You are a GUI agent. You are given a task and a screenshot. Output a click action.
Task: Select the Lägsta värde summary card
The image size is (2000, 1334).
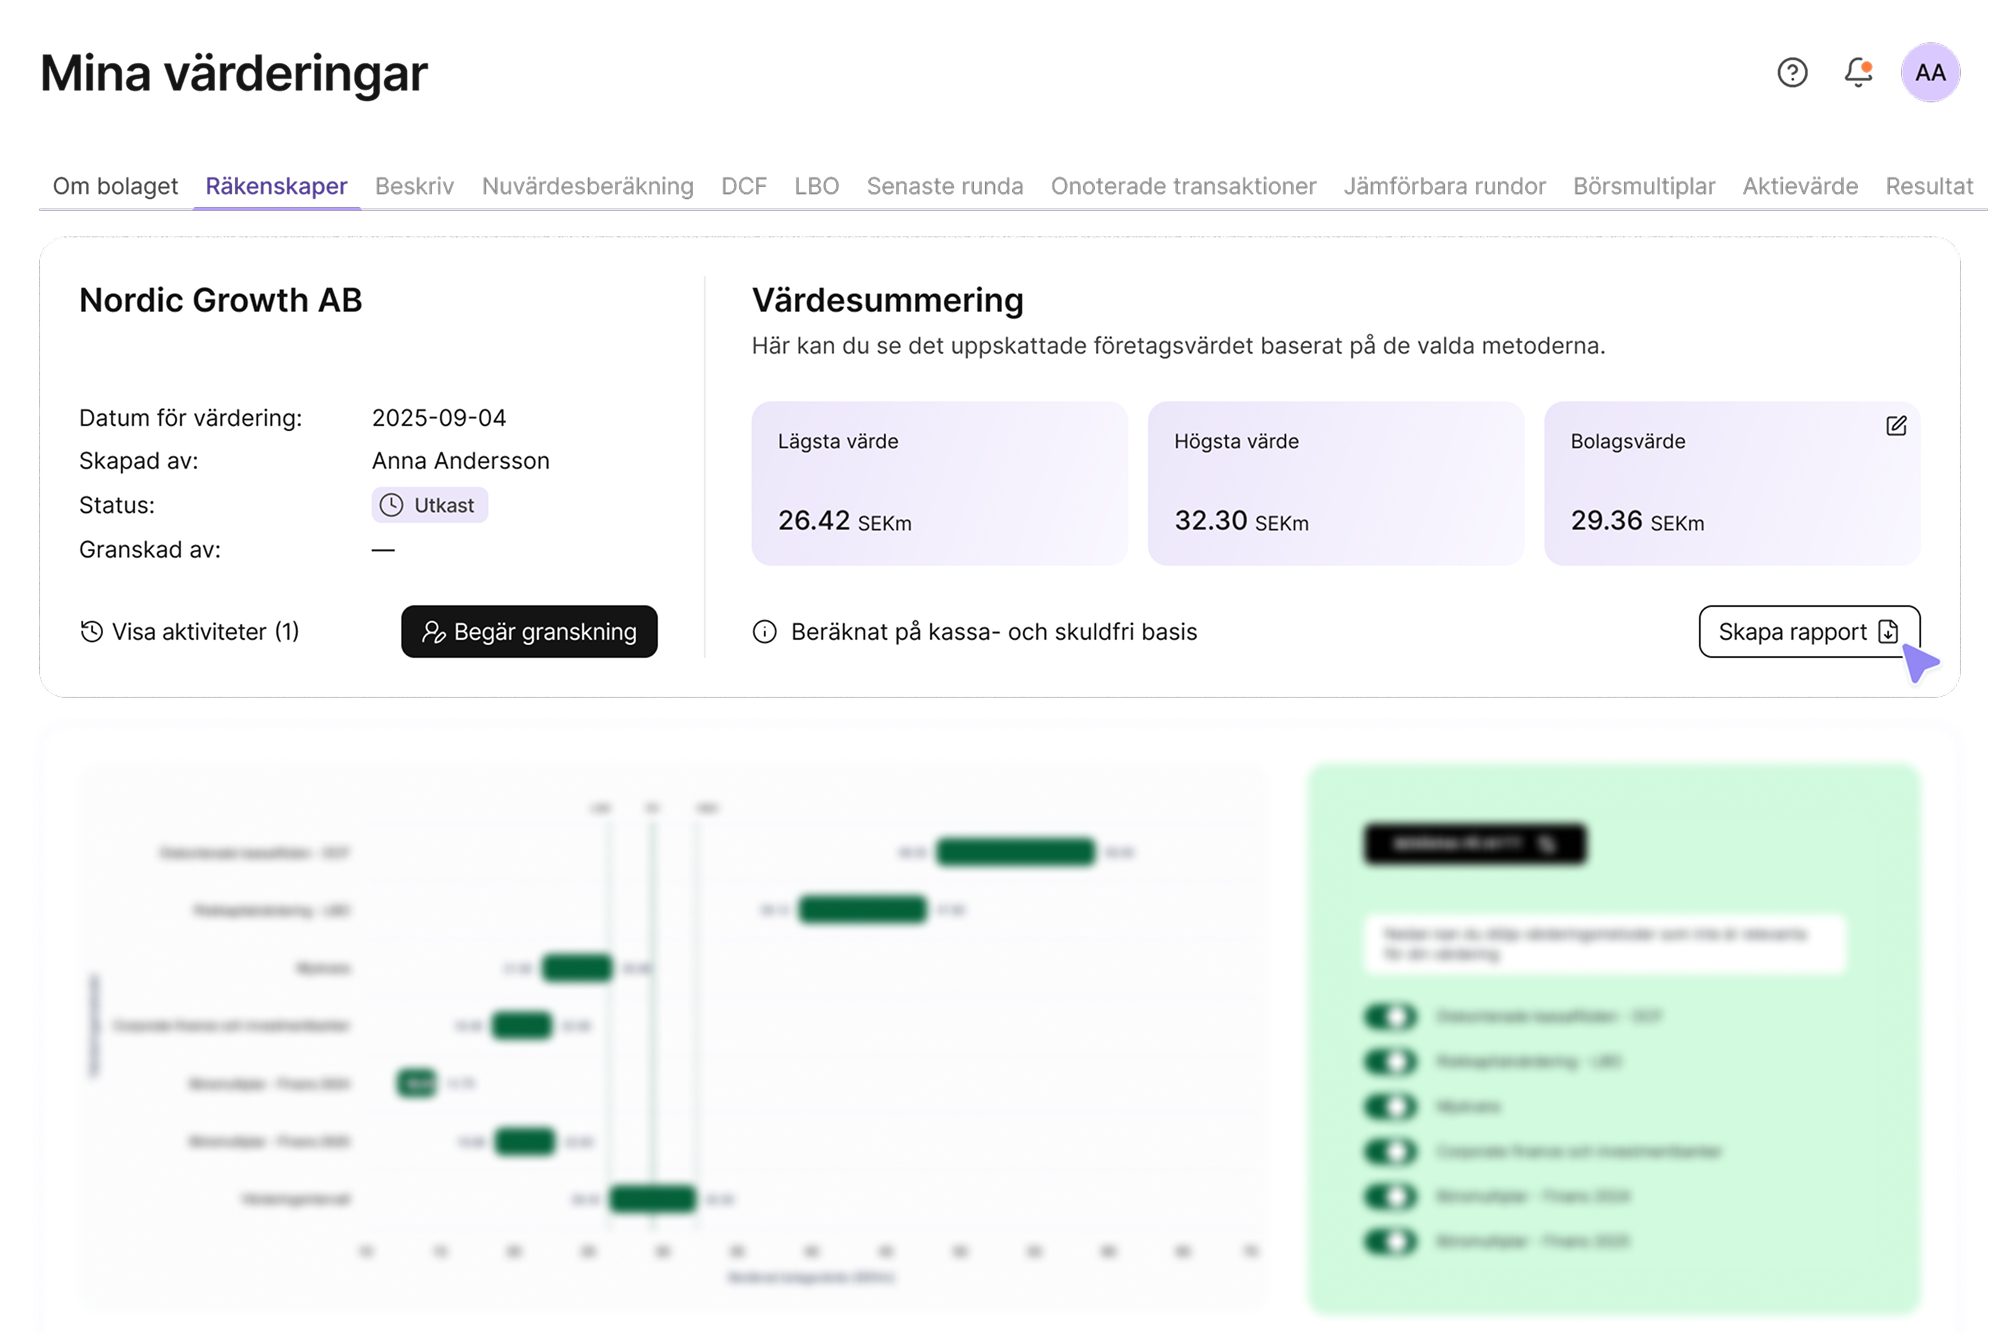pos(939,484)
